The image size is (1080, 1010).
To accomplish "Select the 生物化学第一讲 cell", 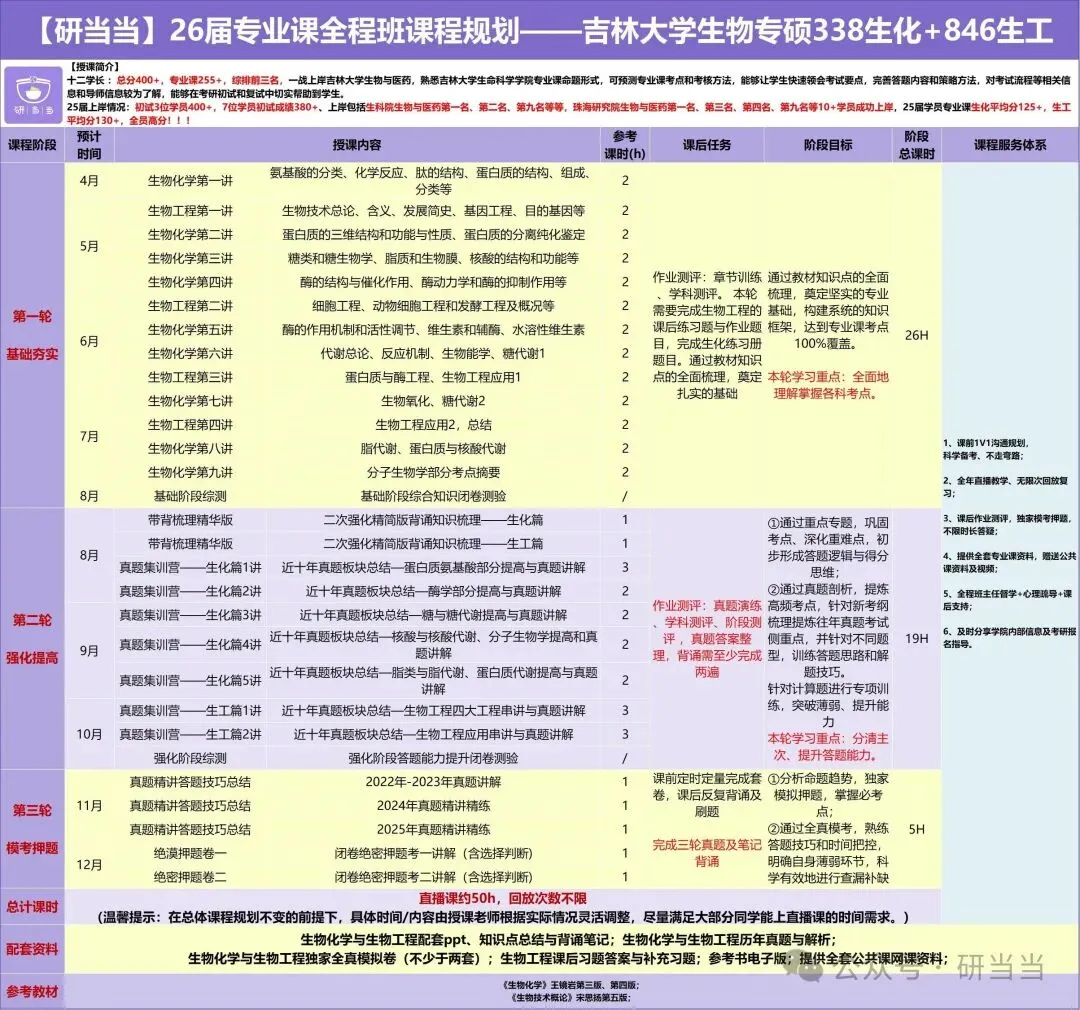I will (190, 181).
